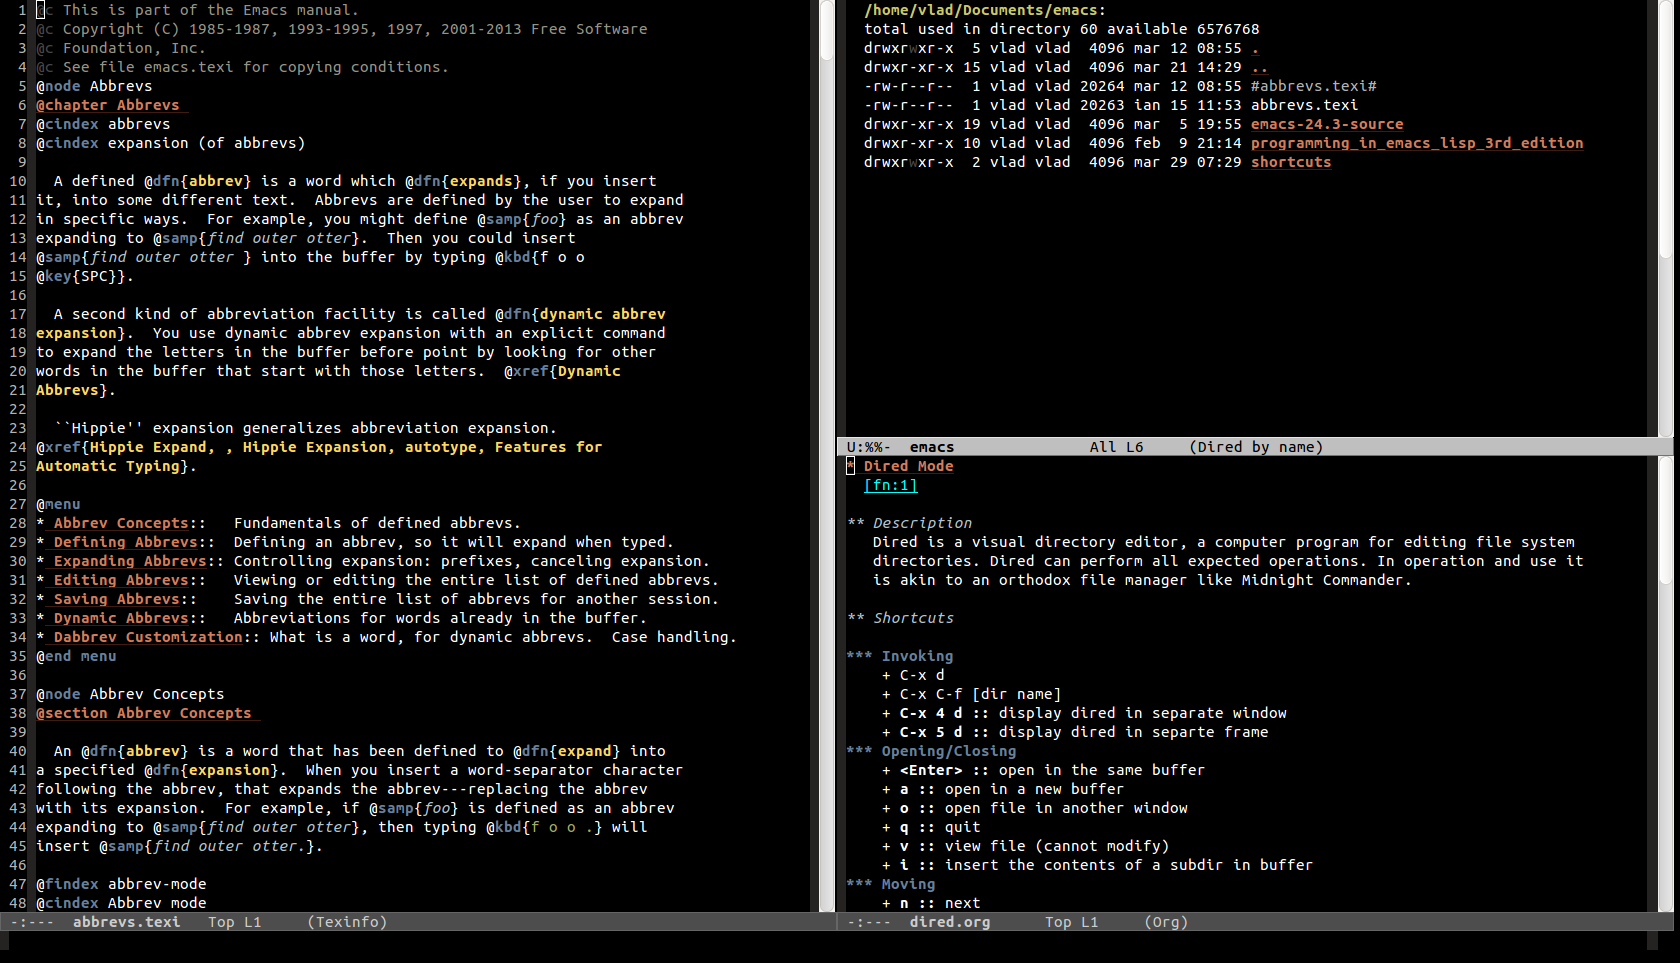The height and width of the screenshot is (963, 1680).
Task: Click the emacs buffer name in Dired mode line
Action: coord(932,447)
